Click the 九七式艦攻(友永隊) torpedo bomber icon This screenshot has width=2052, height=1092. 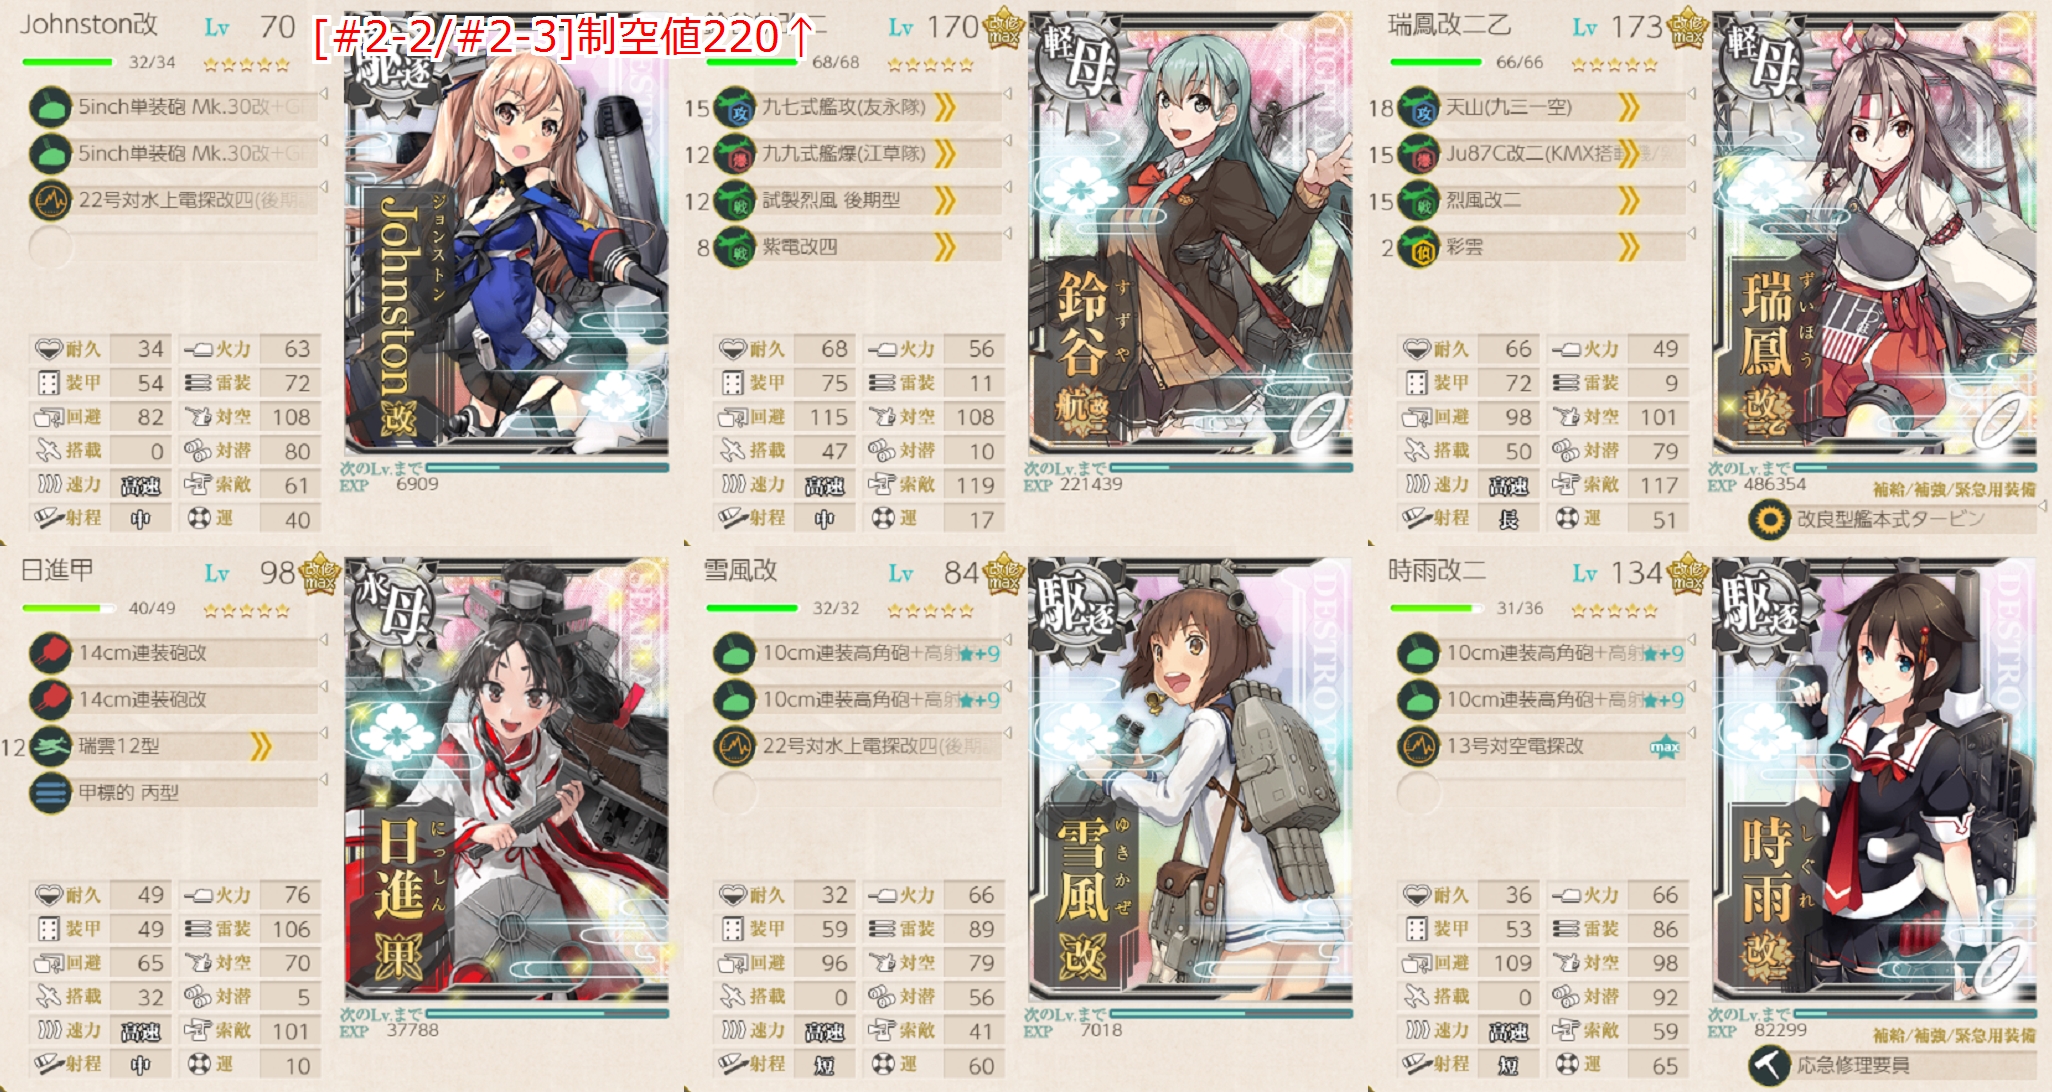click(734, 107)
